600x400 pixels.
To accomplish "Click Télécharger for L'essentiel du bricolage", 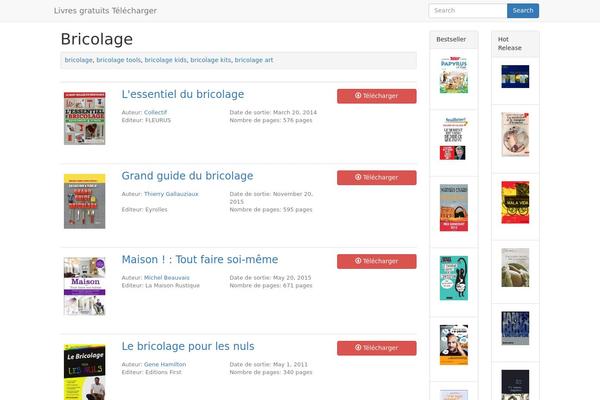I will 377,96.
